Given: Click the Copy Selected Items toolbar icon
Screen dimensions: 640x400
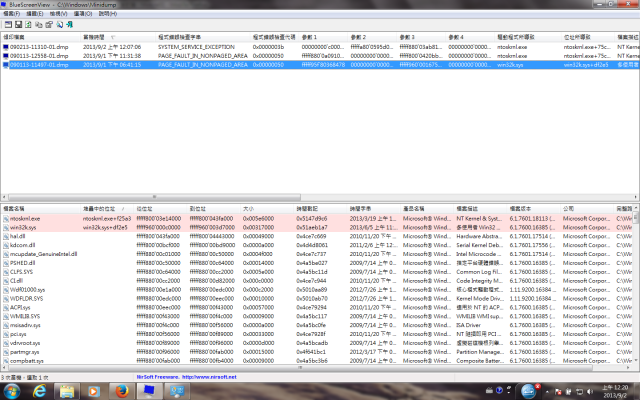Looking at the screenshot, I should coord(39,24).
